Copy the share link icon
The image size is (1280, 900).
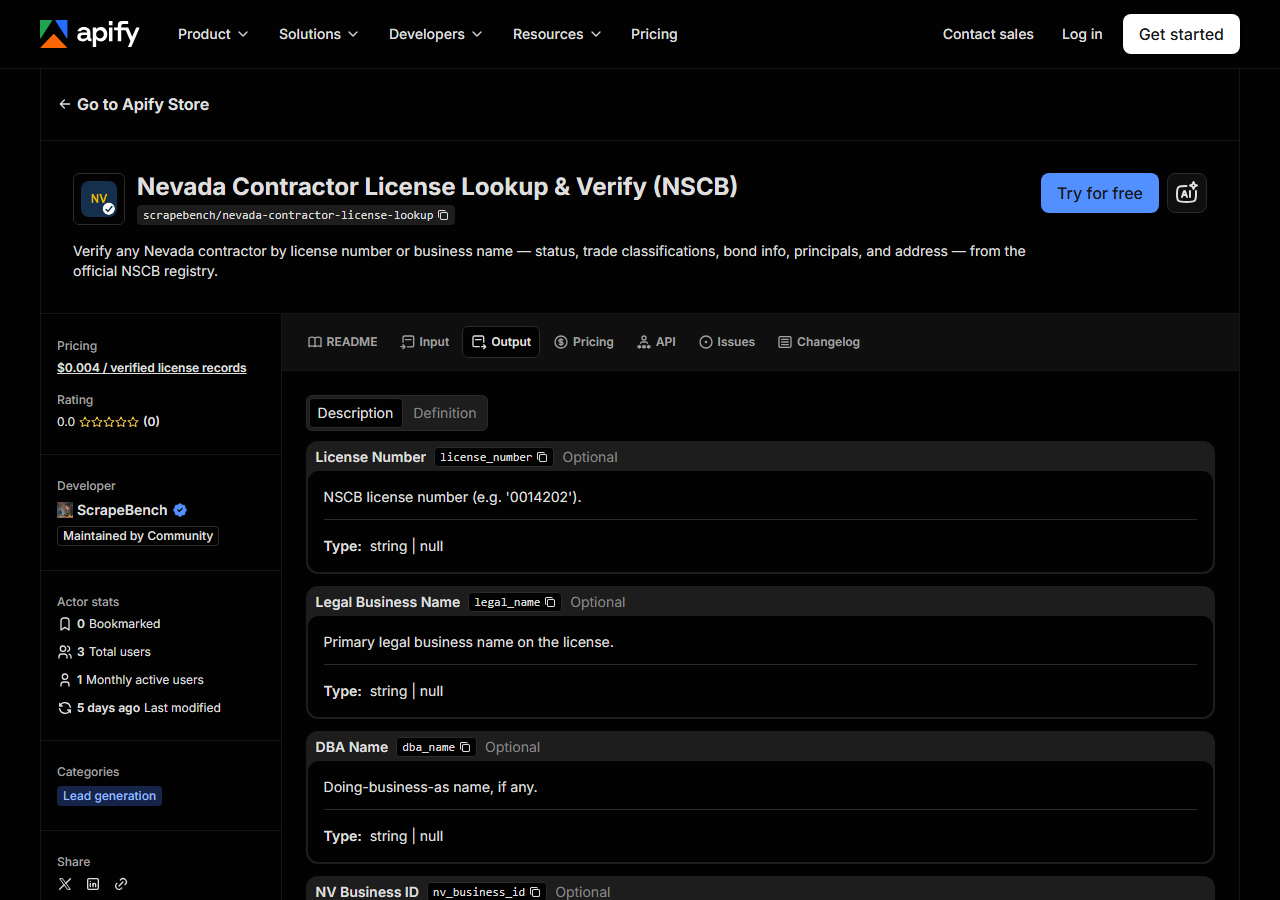click(x=121, y=884)
